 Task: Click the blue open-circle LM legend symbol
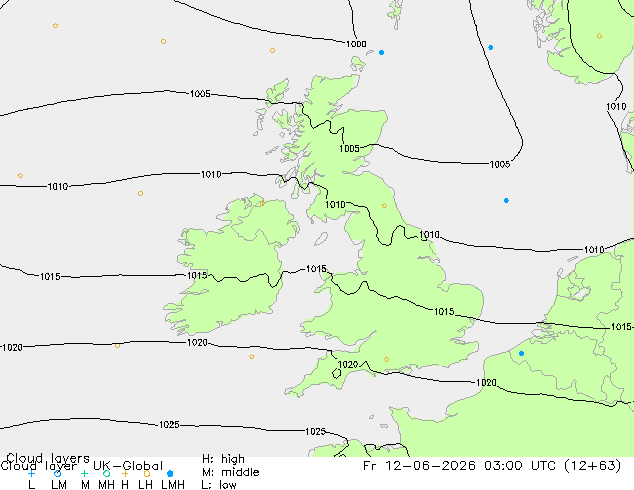(x=57, y=473)
